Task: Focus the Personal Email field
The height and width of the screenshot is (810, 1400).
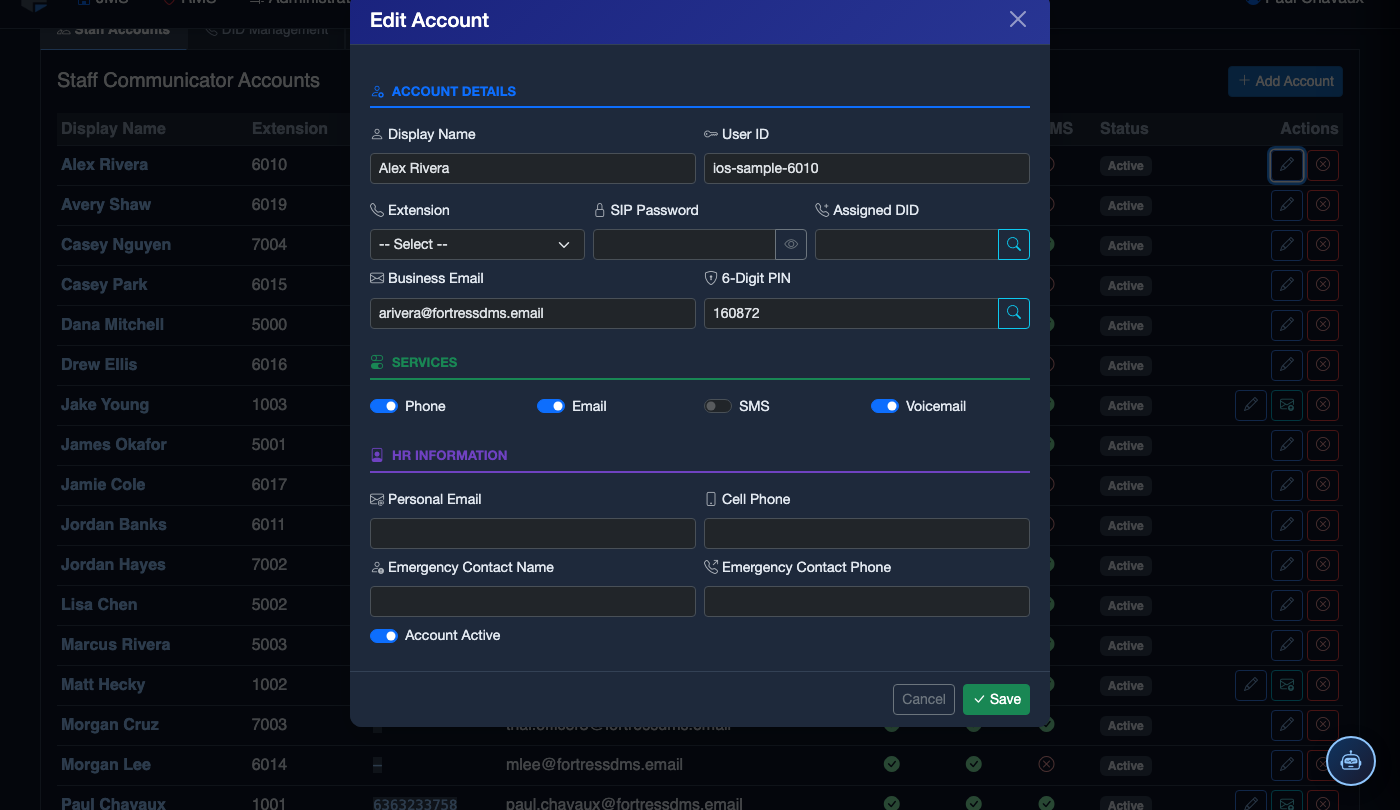Action: coord(533,533)
